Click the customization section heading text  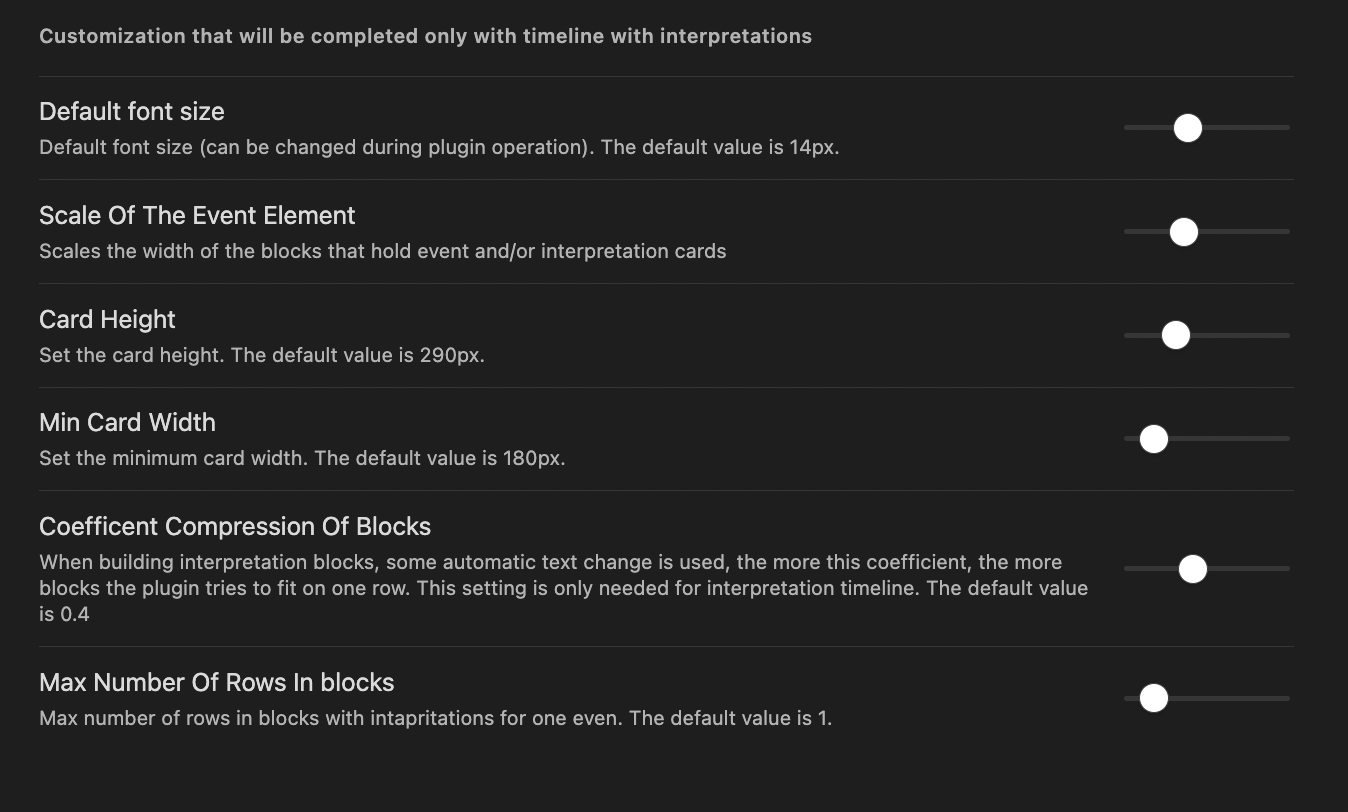425,35
